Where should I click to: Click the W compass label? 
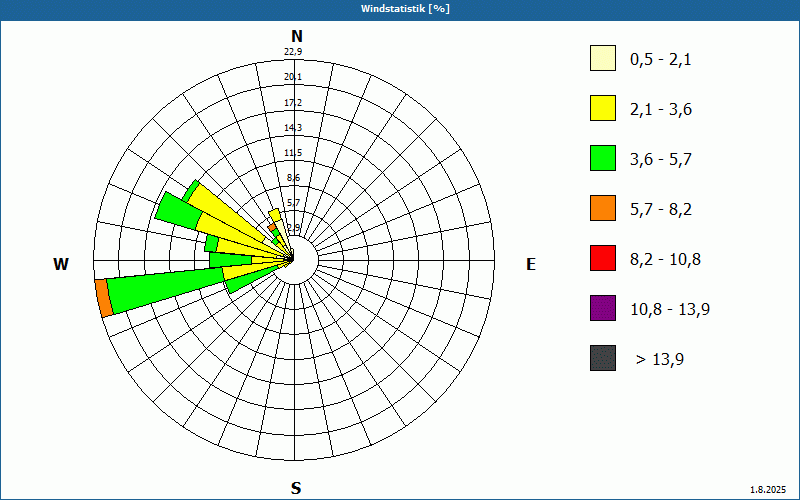[x=61, y=264]
